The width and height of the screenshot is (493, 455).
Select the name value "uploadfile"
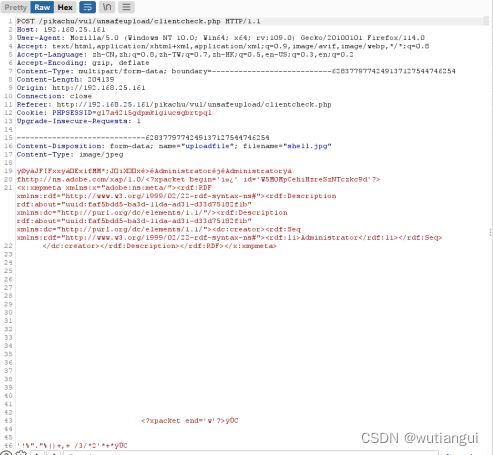[x=207, y=146]
